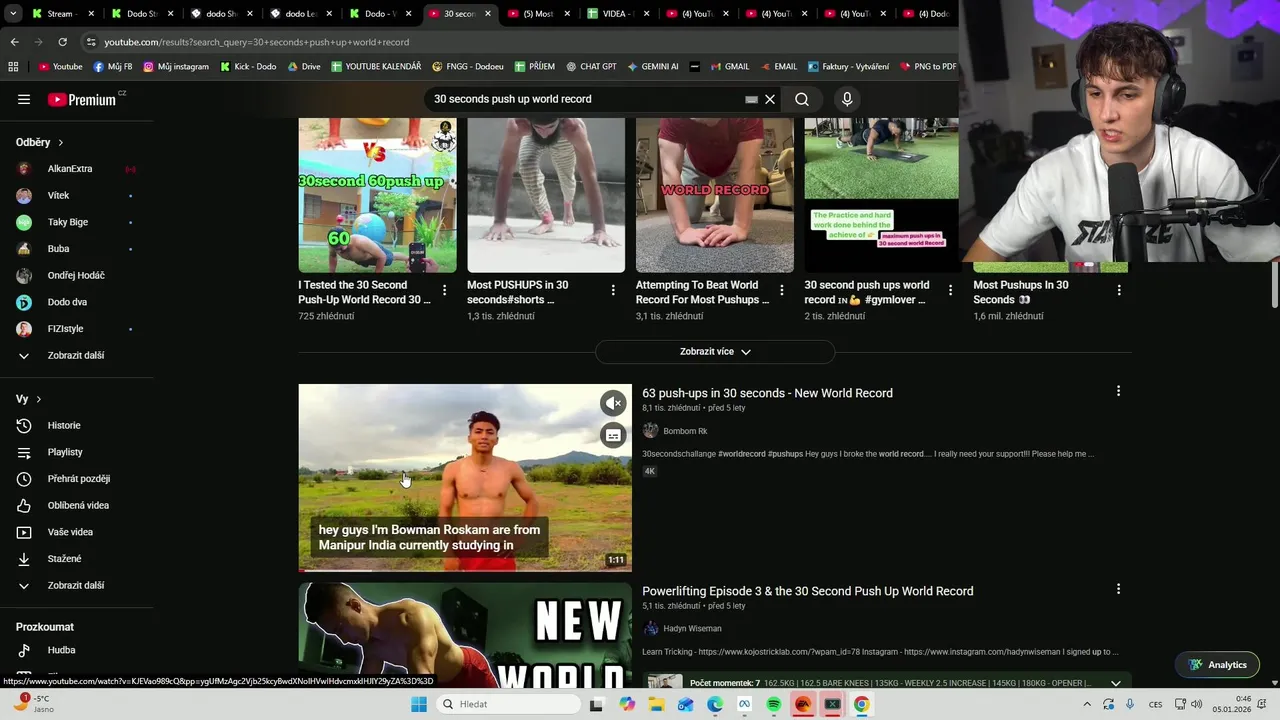
Task: Open File Explorer from taskbar
Action: (x=656, y=704)
